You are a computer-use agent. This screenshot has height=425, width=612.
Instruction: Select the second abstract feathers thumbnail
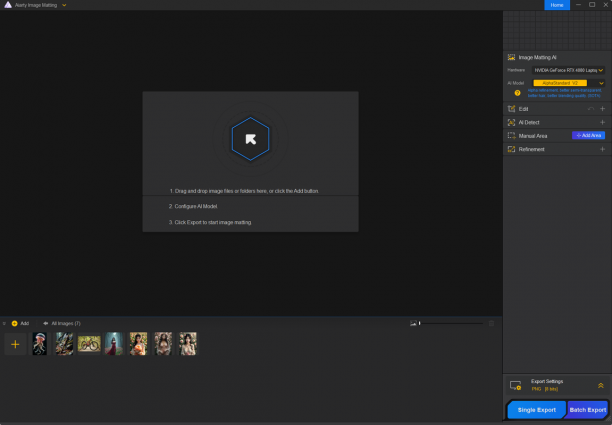pyautogui.click(x=64, y=344)
